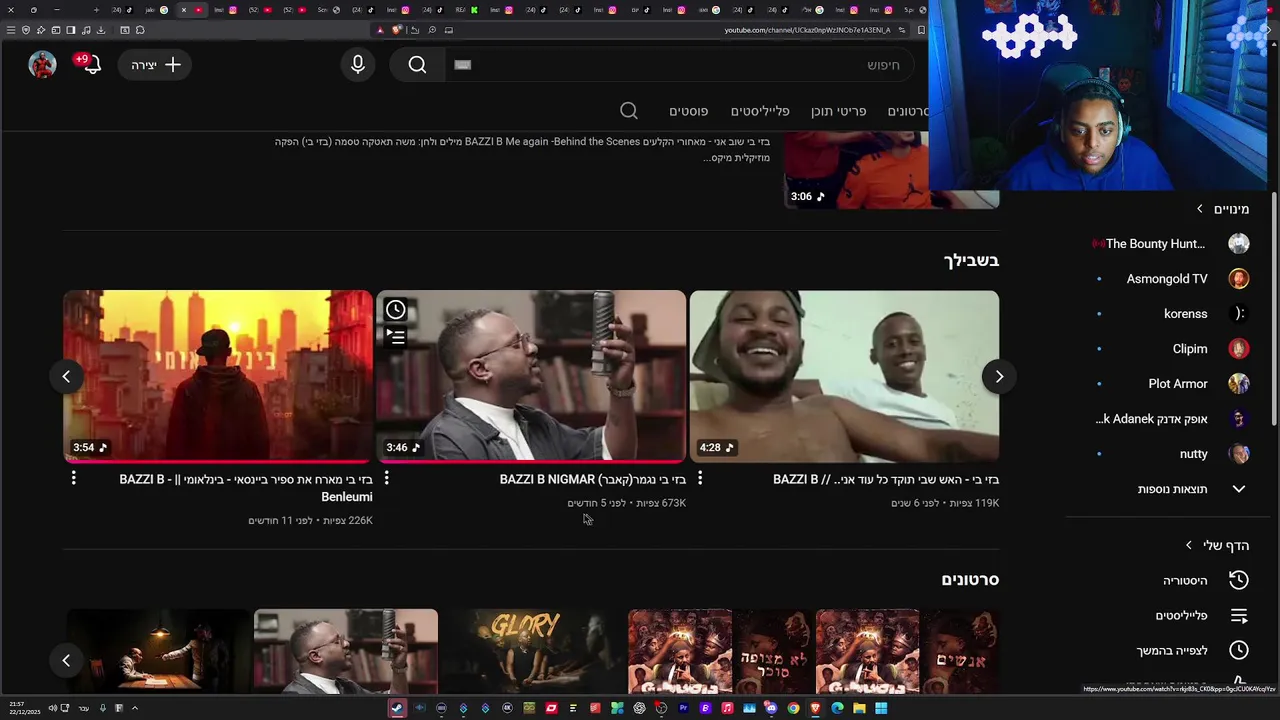Open the הדף שלי section chevron
1280x720 pixels.
click(x=1188, y=545)
